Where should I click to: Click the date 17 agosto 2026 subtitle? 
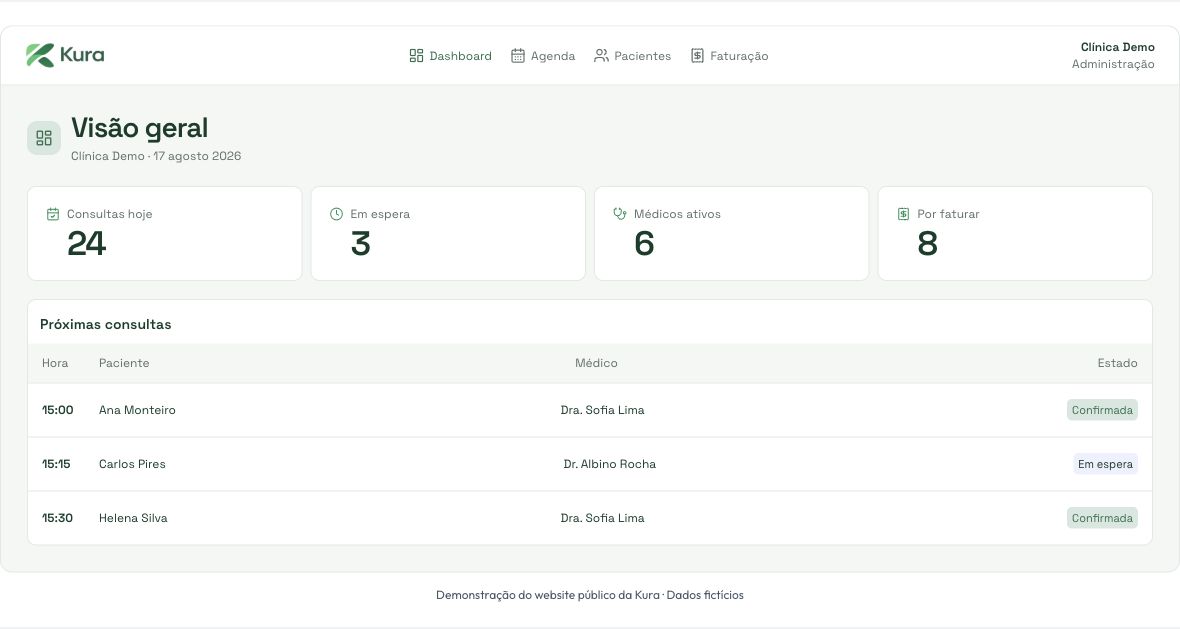click(x=197, y=156)
